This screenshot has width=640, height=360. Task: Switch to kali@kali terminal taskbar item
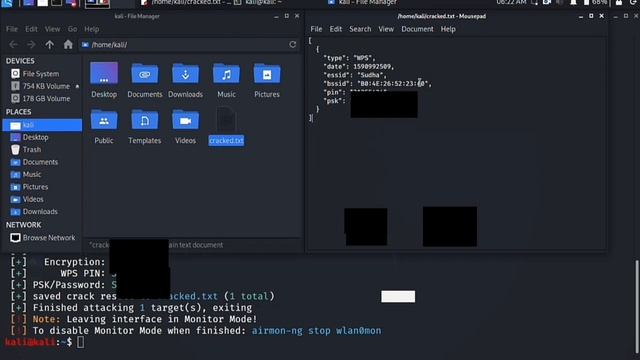point(259,2)
